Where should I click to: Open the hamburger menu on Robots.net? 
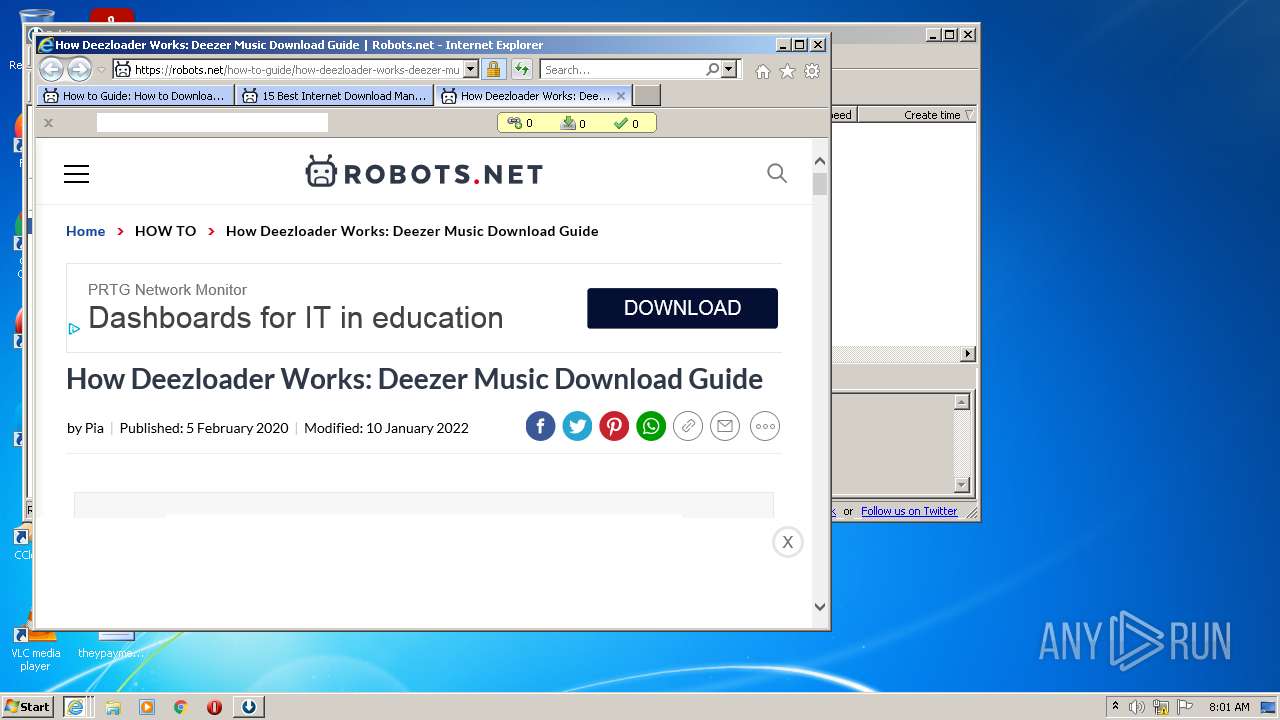pyautogui.click(x=76, y=174)
